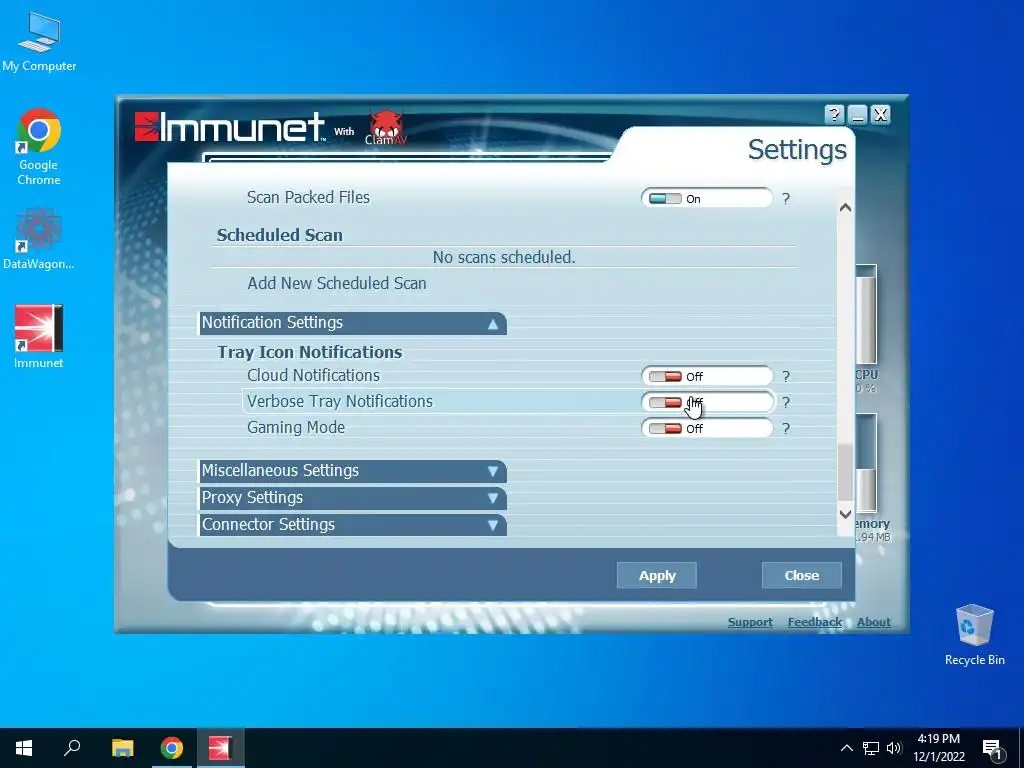Show help for Verbose Tray Notifications

(786, 402)
